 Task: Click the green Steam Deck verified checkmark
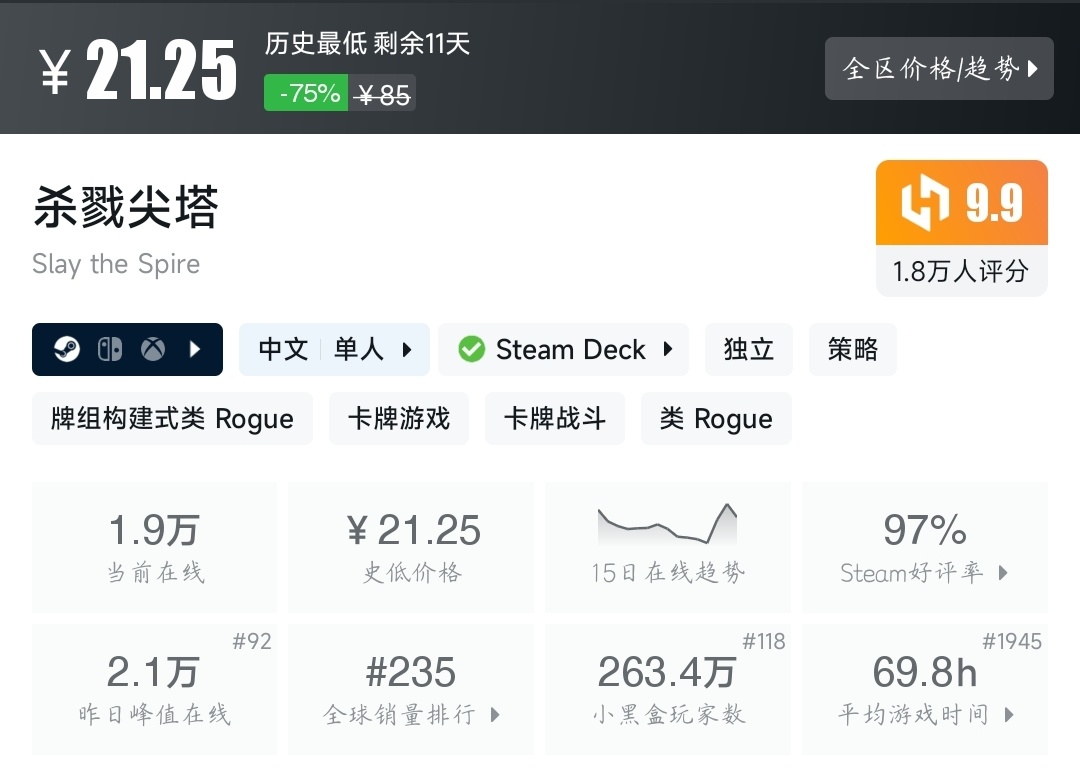point(471,350)
